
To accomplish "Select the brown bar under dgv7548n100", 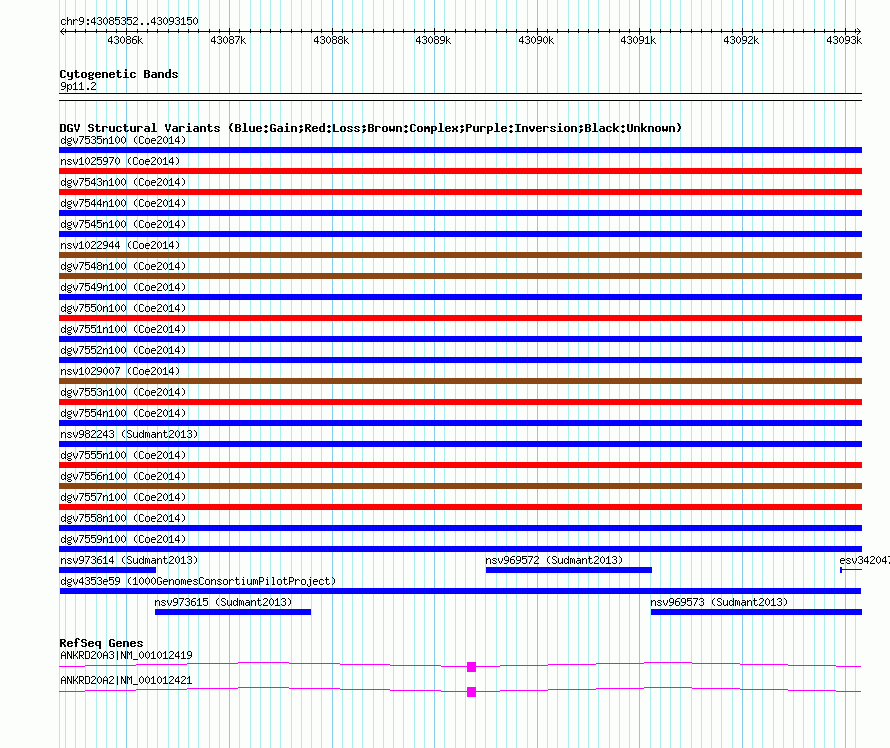I will [x=460, y=276].
